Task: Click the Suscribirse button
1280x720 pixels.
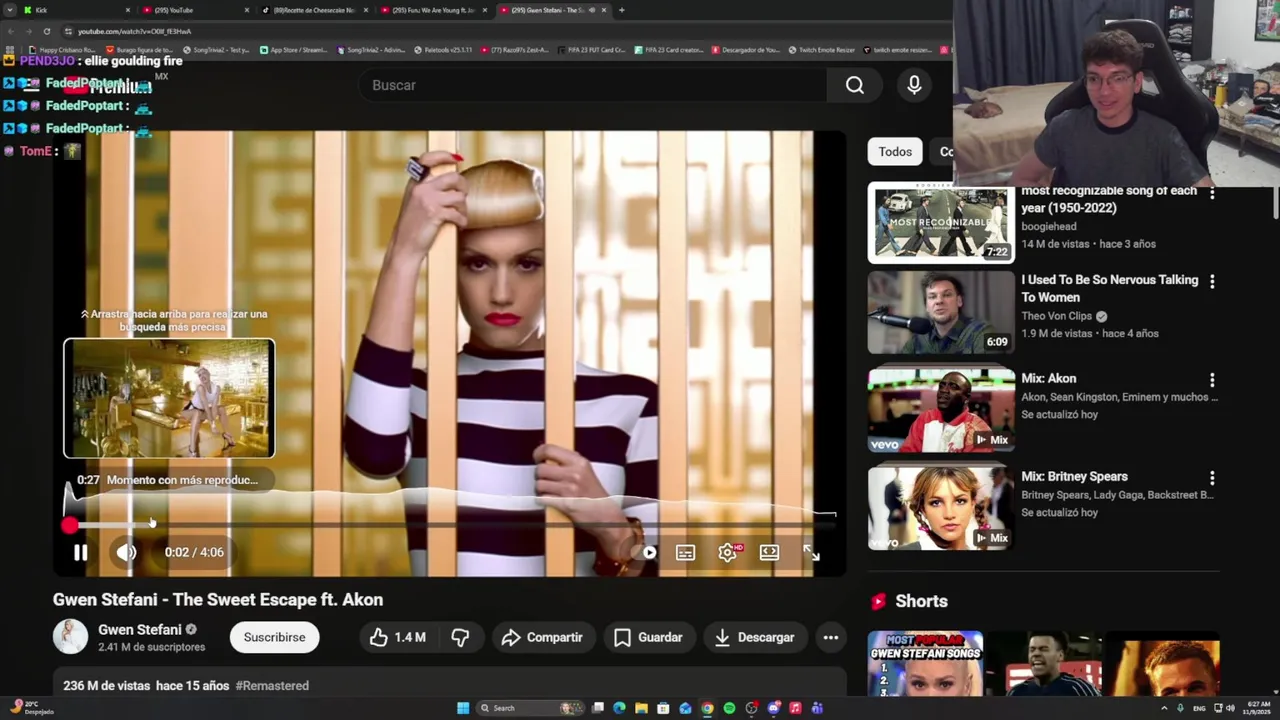Action: tap(274, 637)
